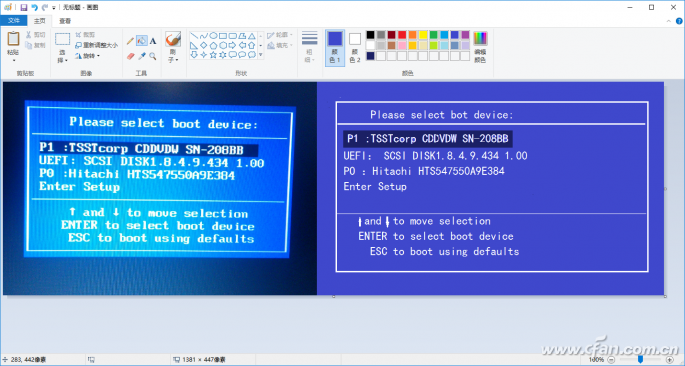The width and height of the screenshot is (685, 366).
Task: Click the canvas bottom-right resize handle
Action: (665, 297)
